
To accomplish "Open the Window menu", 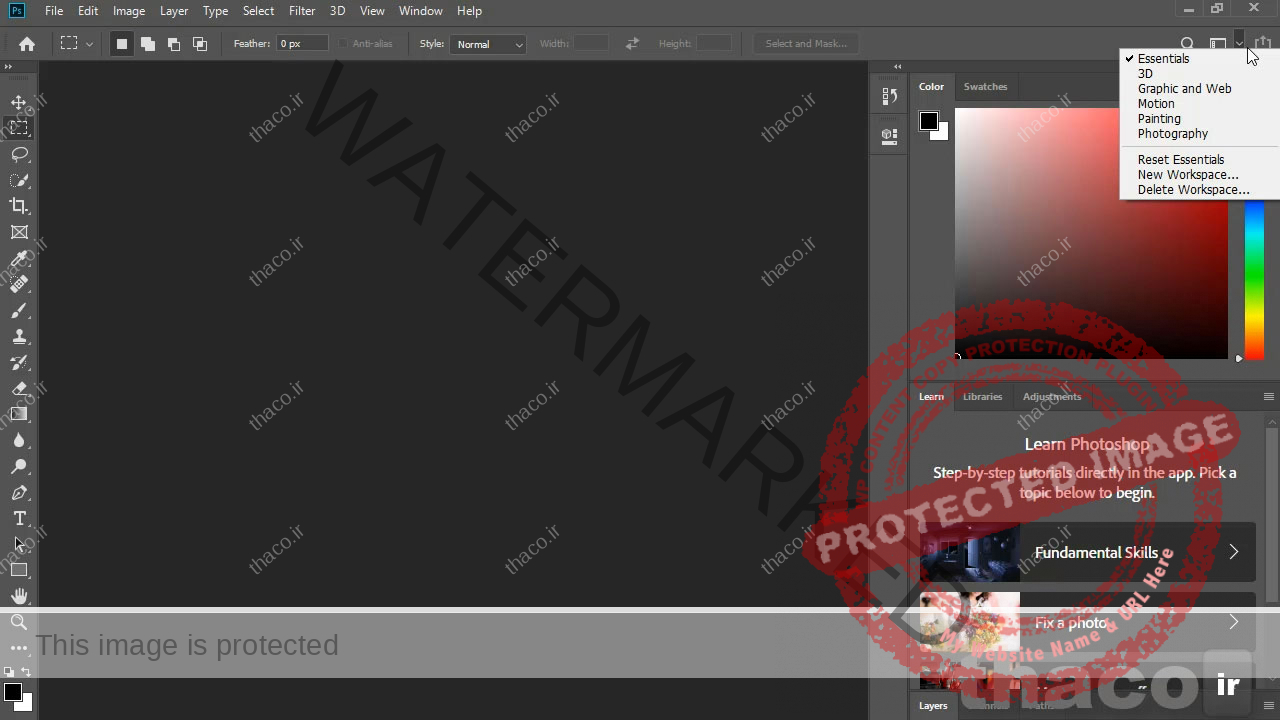I will [x=420, y=11].
